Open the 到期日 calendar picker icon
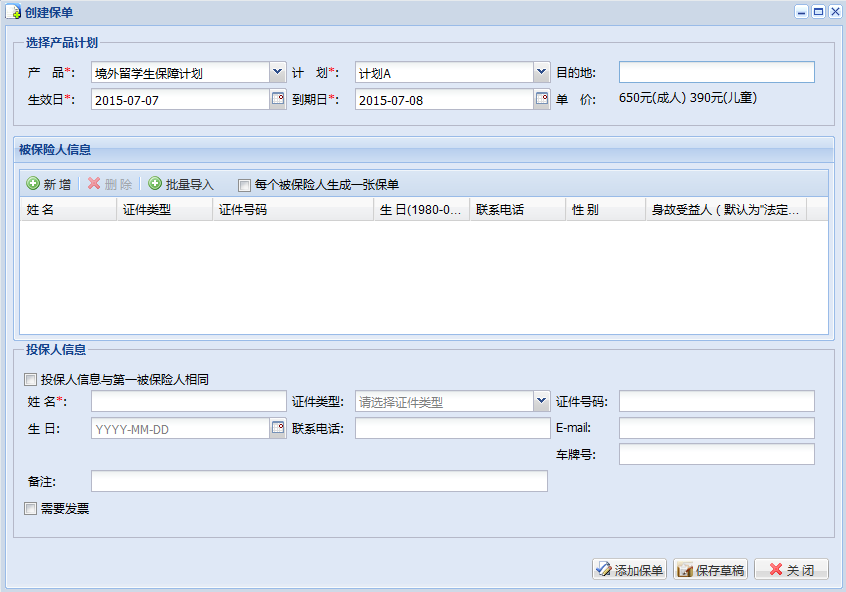Screen dimensions: 846x592 (542, 99)
